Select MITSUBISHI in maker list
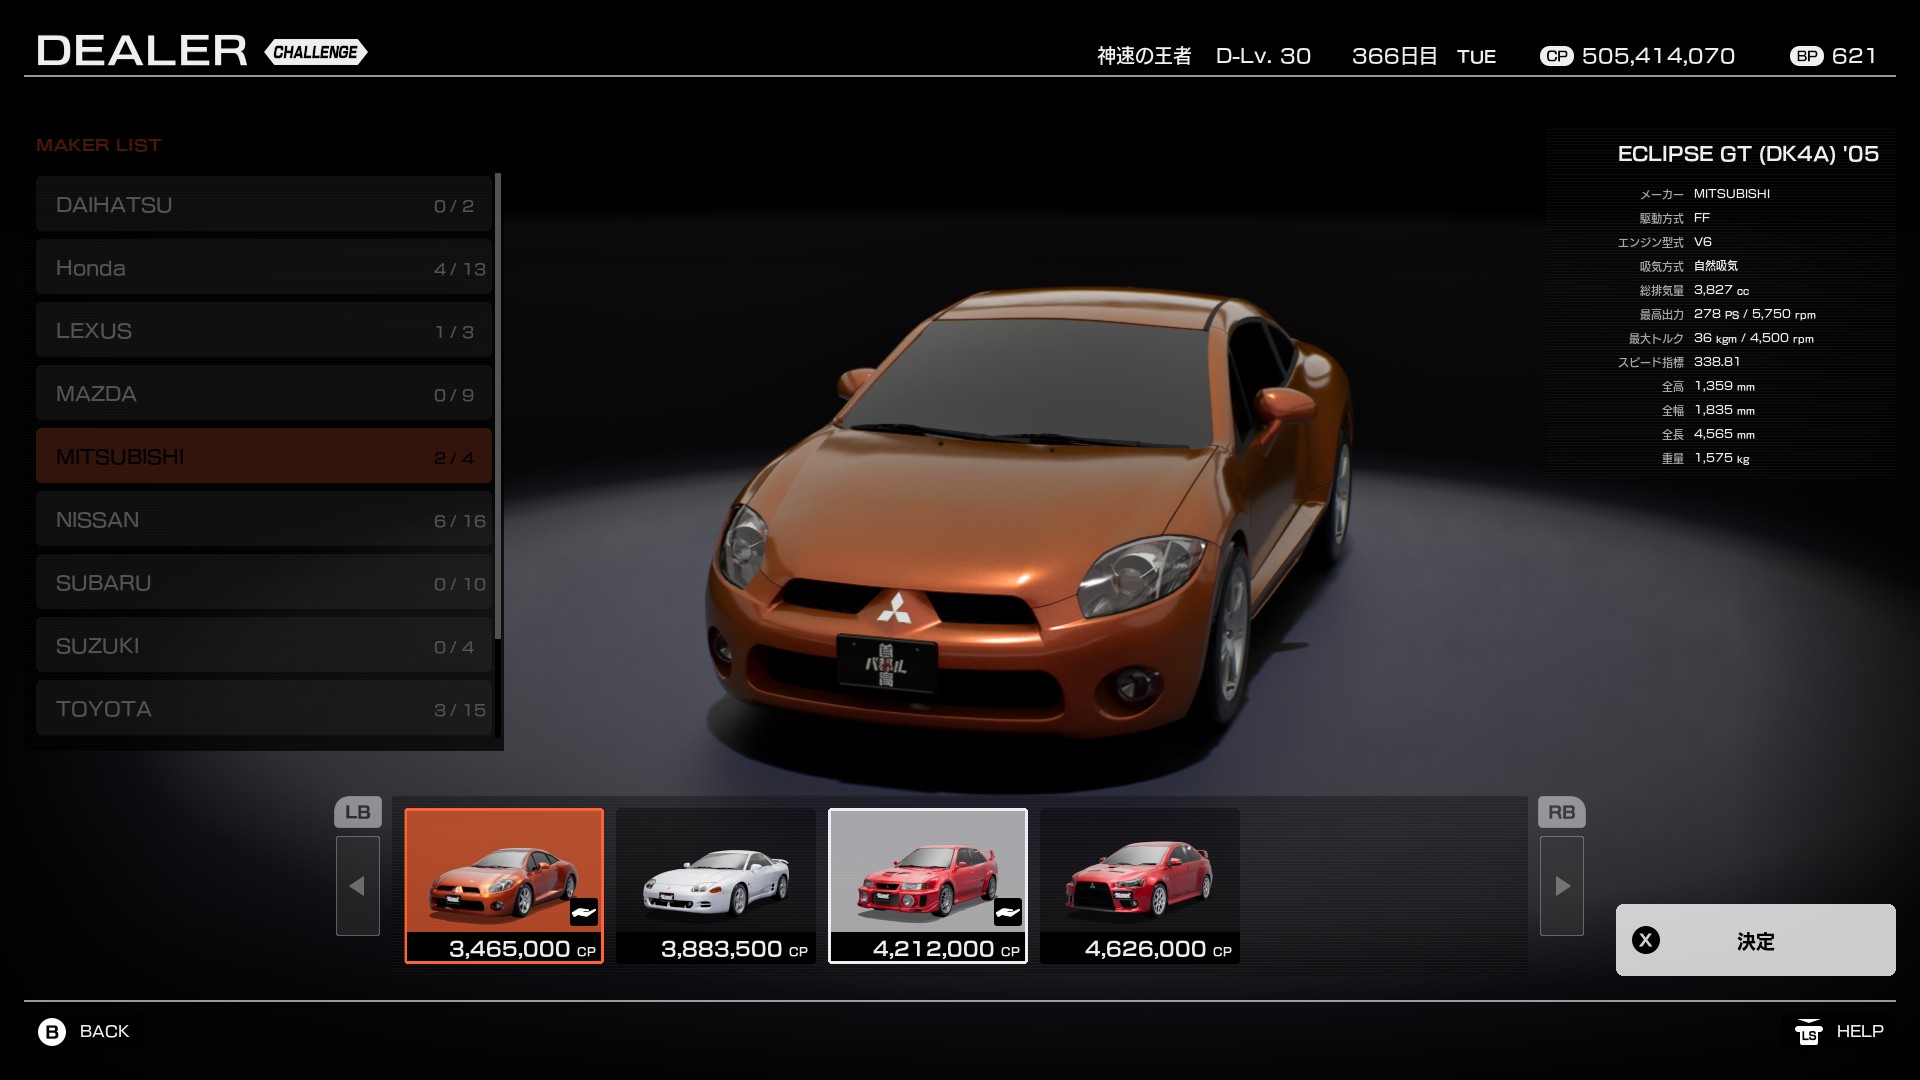This screenshot has width=1920, height=1080. tap(264, 457)
